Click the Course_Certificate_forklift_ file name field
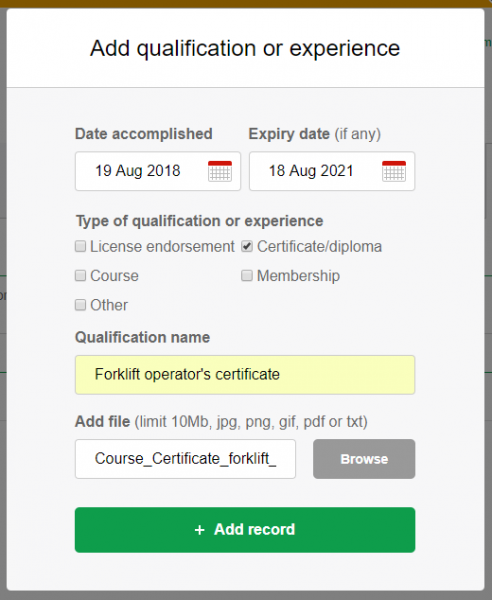492x600 pixels. pos(185,459)
